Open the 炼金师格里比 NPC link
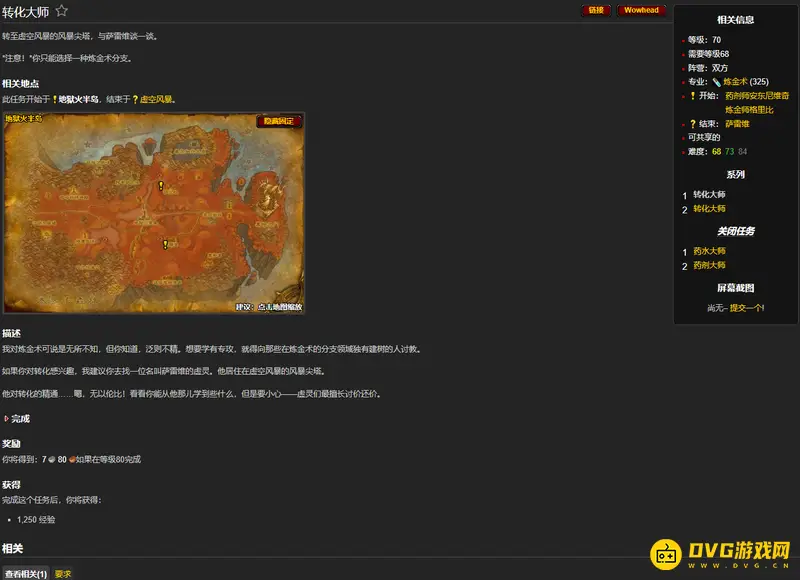The image size is (800, 580). click(x=749, y=110)
